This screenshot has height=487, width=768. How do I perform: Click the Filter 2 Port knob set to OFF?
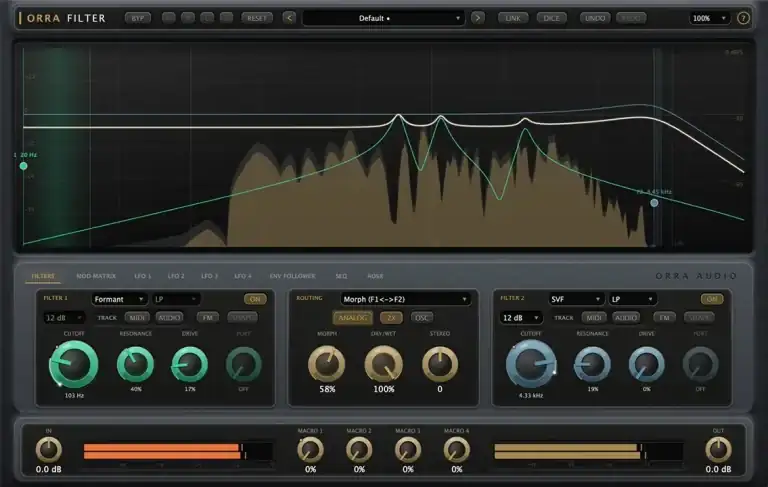pyautogui.click(x=700, y=365)
